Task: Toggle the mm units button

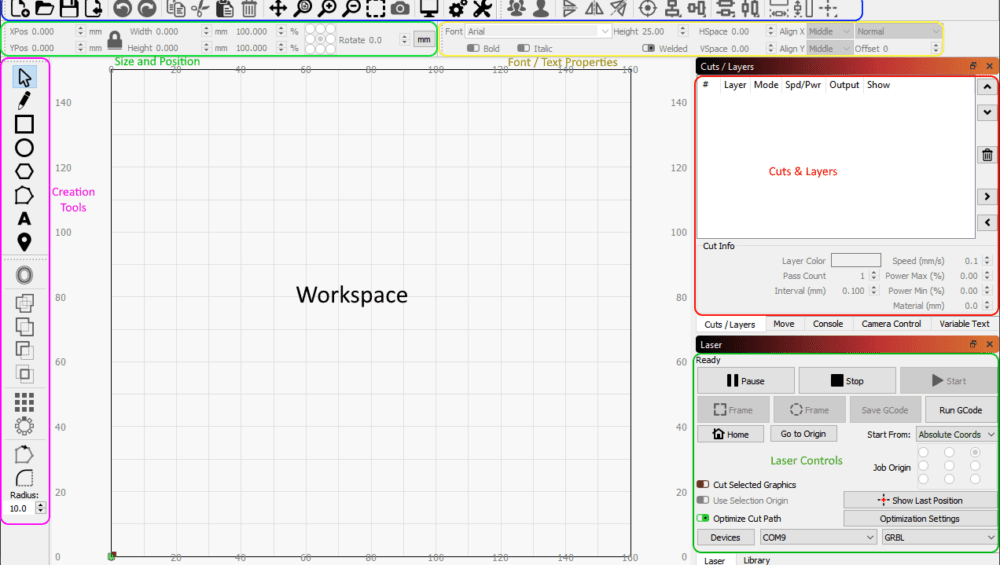Action: click(423, 40)
